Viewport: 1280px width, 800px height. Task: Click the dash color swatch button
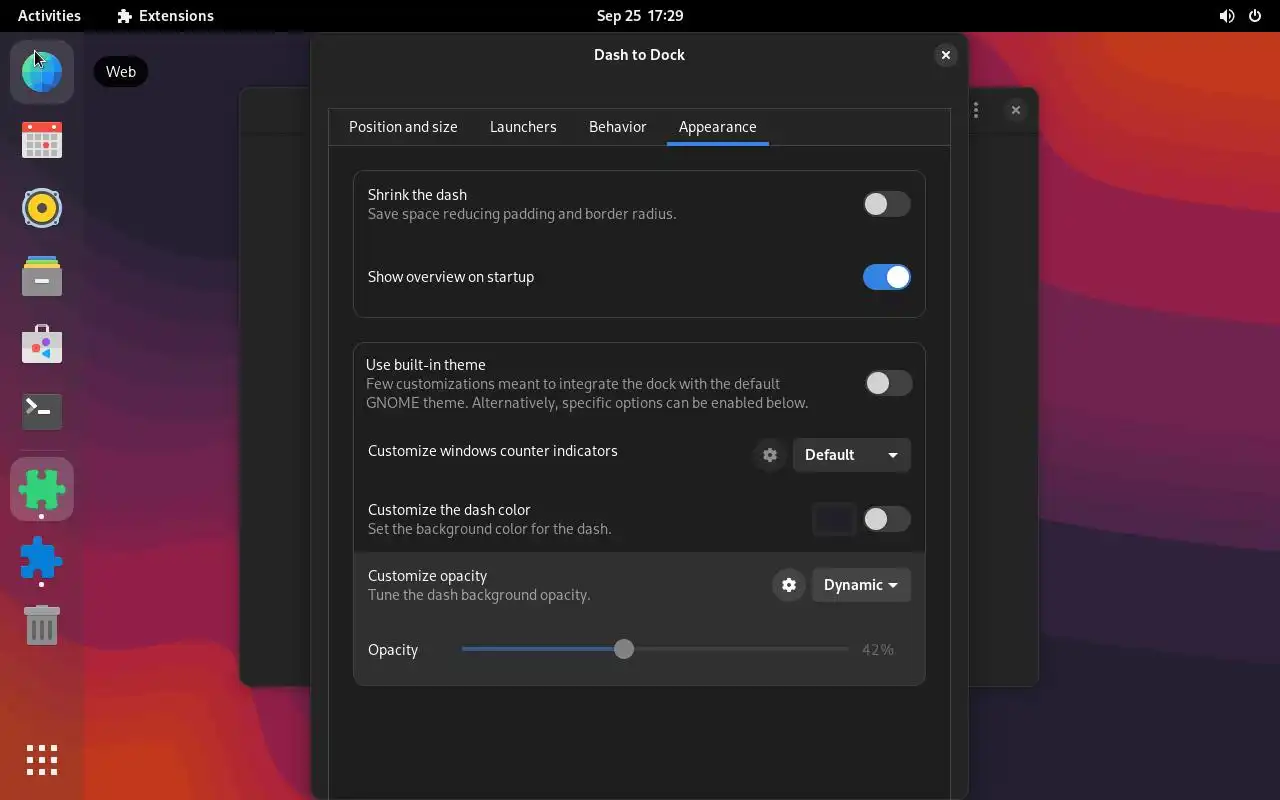pyautogui.click(x=834, y=519)
